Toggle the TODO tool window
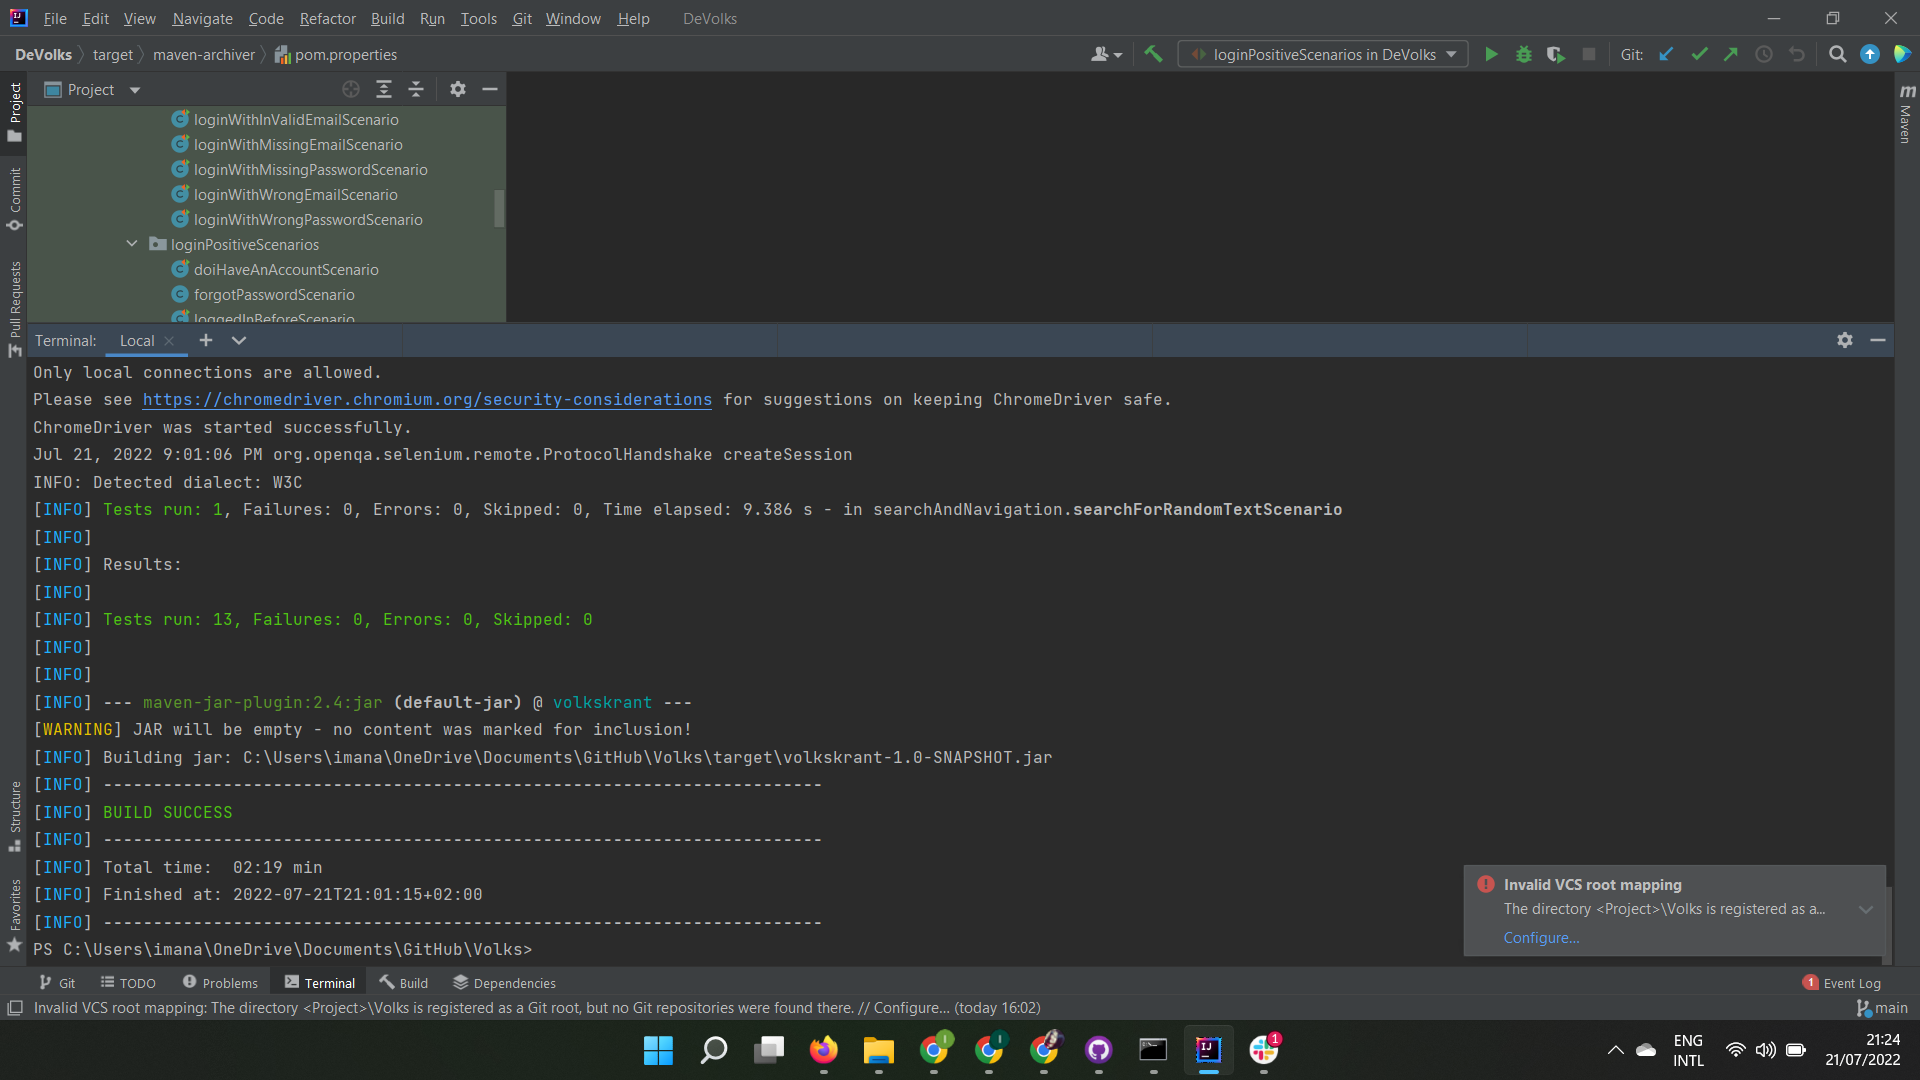1920x1080 pixels. click(x=128, y=982)
